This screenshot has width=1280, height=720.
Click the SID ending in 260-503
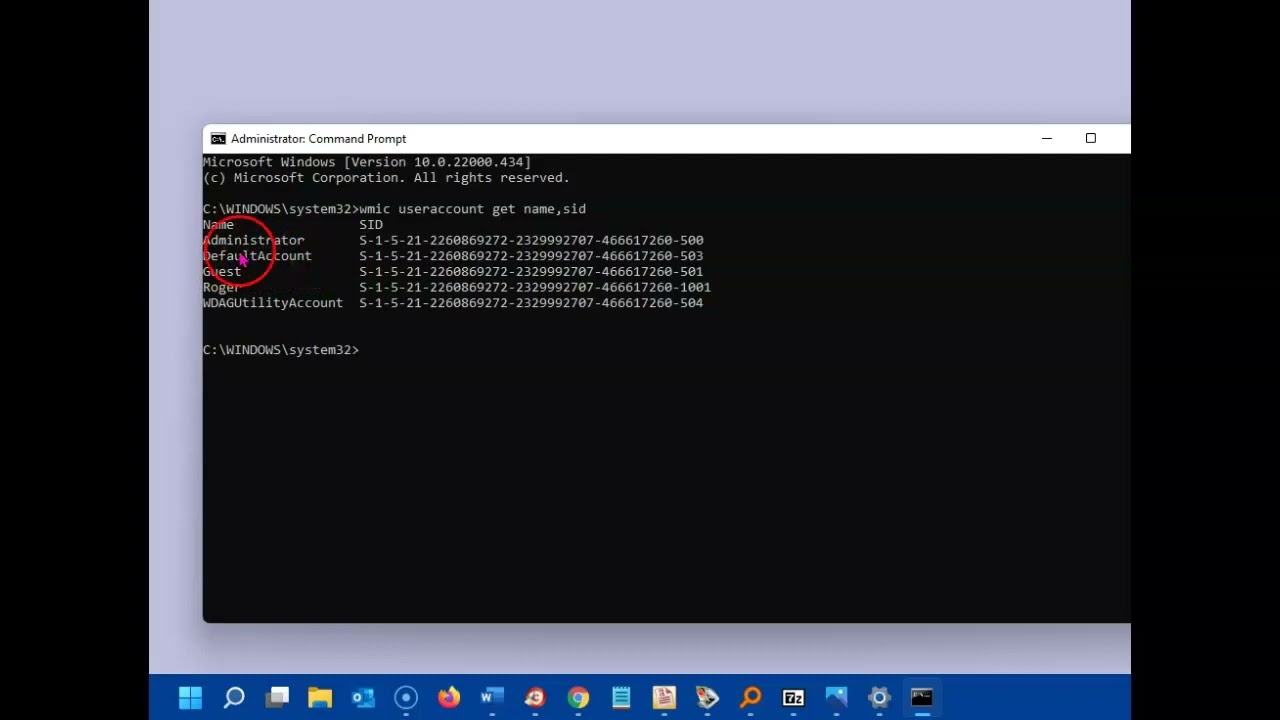[531, 256]
